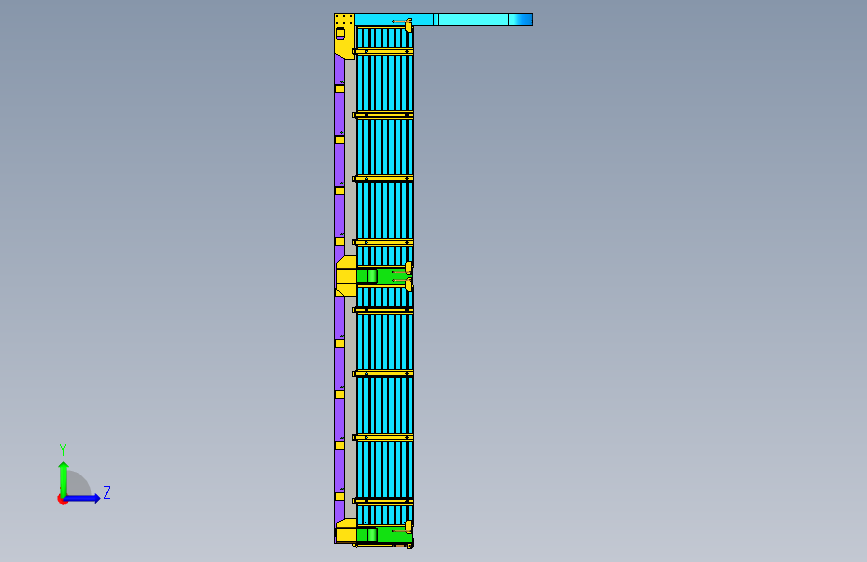Screen dimensions: 867x562
Task: Click the 'Y' axis label text
Action: coord(63,449)
